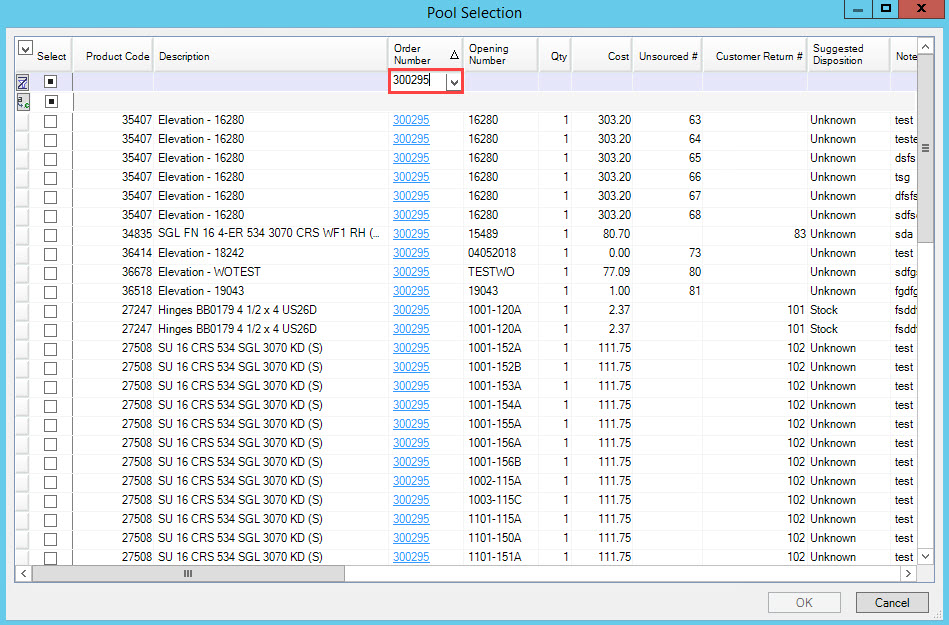Open the 300295 link in the 1001-152B row
Screen dimensions: 949x625
tap(411, 367)
